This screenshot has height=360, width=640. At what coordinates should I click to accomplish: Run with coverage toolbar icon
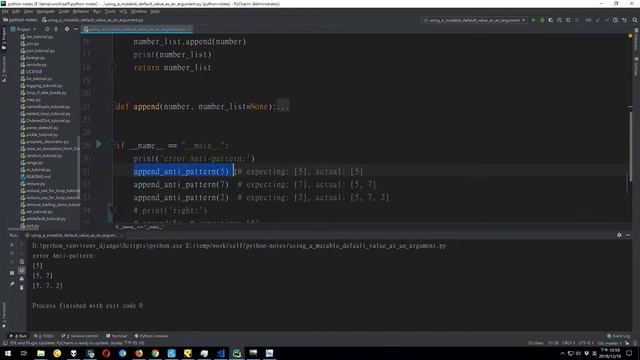551,20
